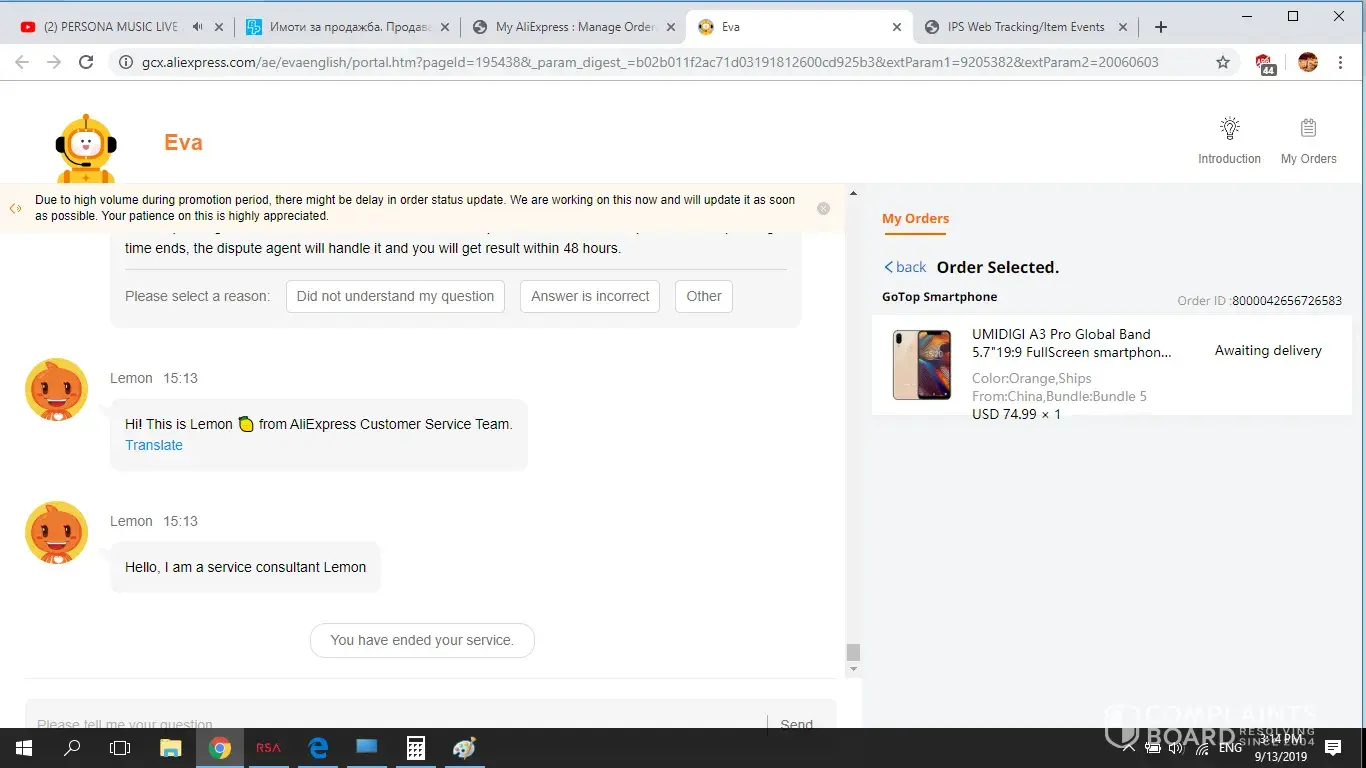Select 'Did not understand my question' reason

(x=395, y=296)
